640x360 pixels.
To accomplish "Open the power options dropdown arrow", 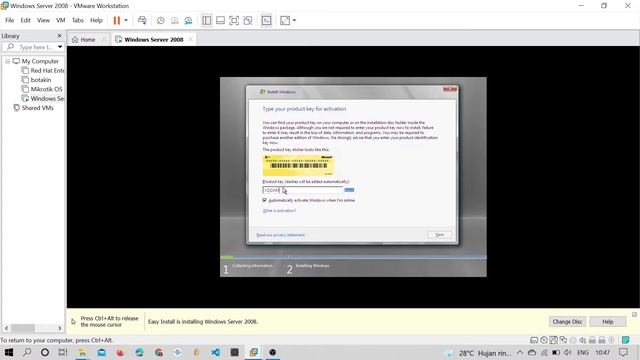I will coord(126,20).
